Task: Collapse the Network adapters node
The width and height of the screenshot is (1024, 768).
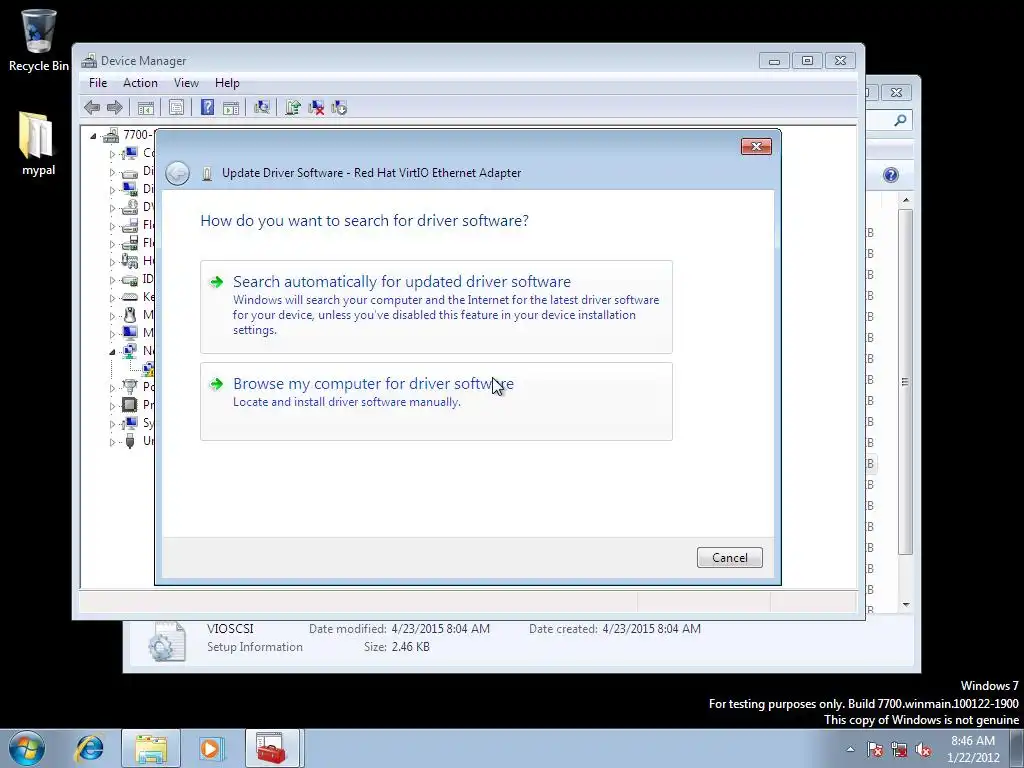Action: (112, 352)
